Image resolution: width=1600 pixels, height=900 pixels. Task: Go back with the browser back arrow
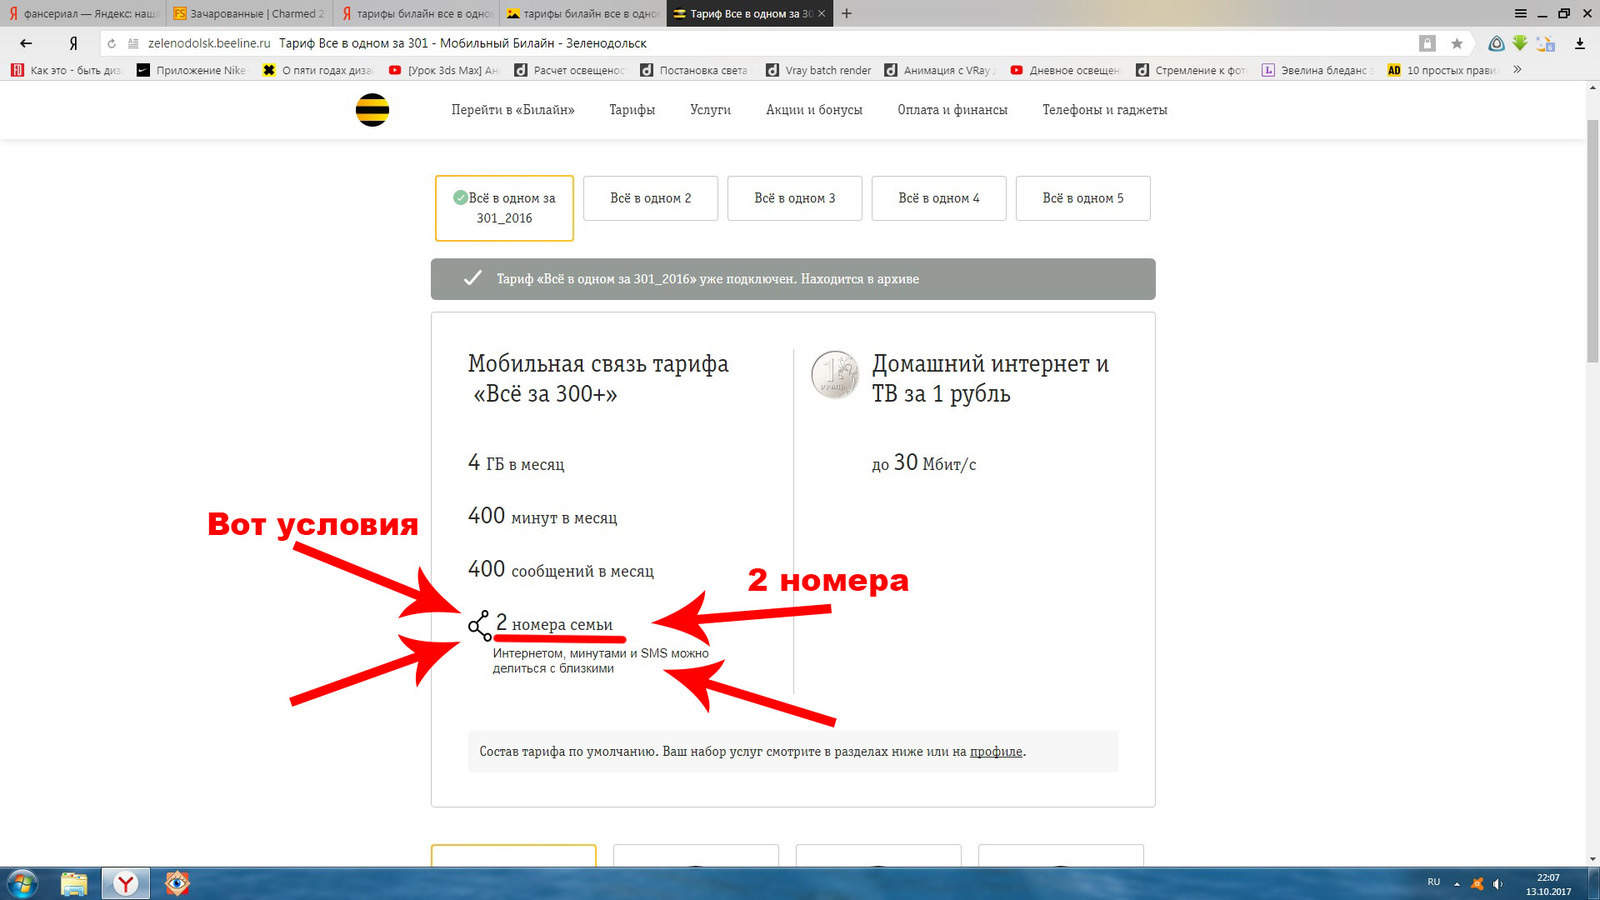26,43
